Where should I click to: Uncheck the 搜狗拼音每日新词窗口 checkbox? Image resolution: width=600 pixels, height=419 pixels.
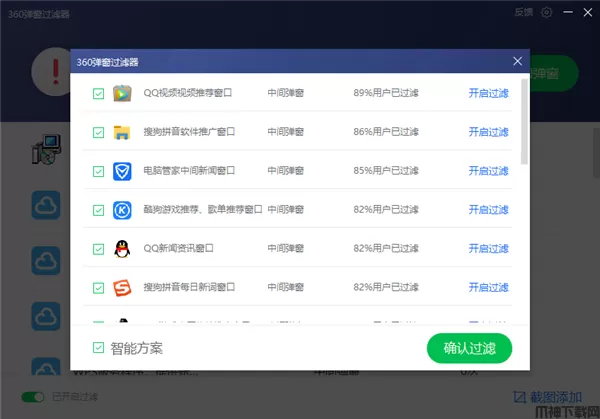click(98, 288)
